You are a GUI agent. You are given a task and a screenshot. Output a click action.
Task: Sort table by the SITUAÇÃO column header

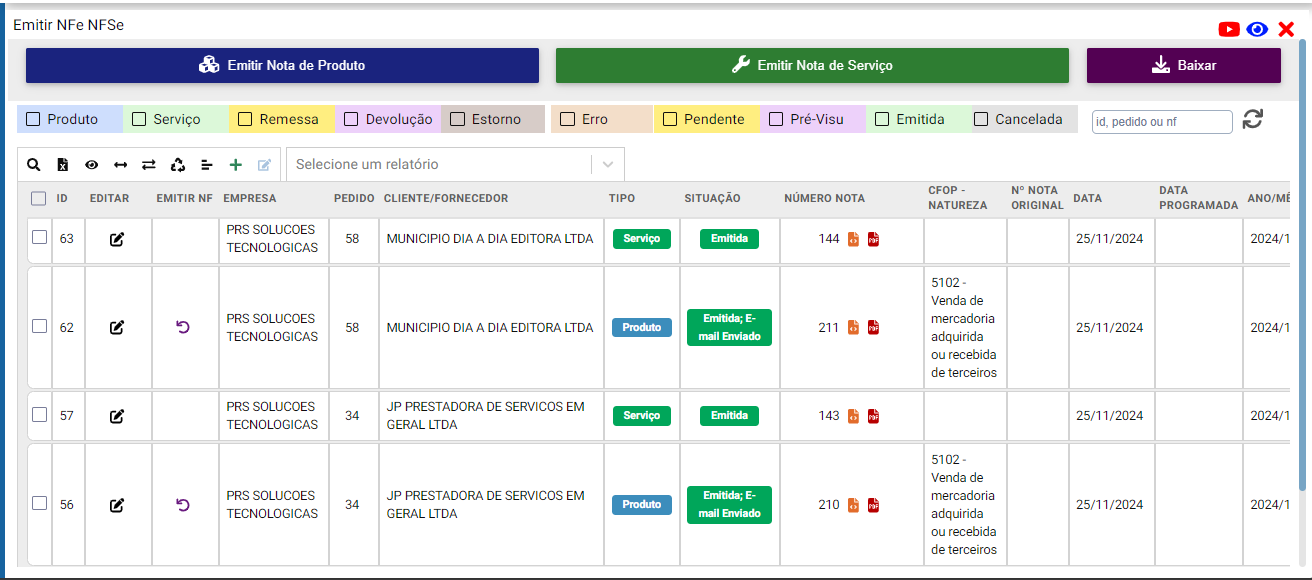712,198
